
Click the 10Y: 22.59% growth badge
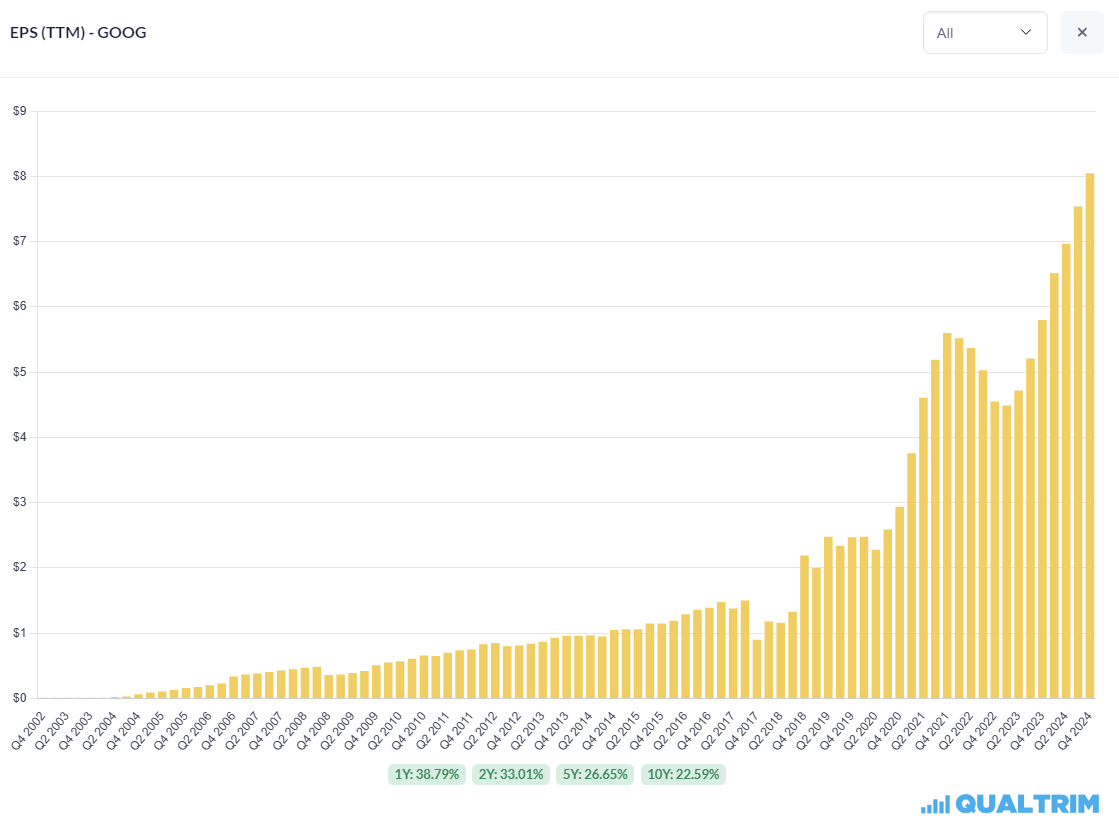pos(683,774)
